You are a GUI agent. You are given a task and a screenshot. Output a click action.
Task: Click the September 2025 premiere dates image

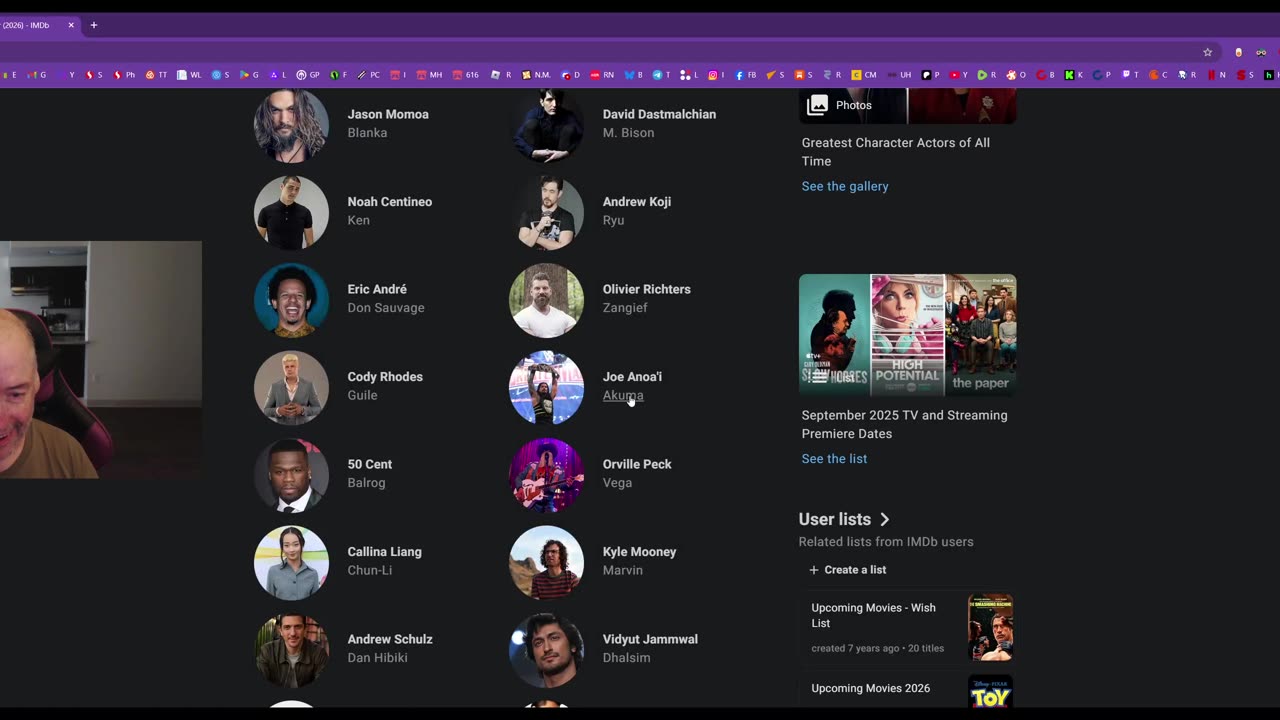(x=907, y=335)
